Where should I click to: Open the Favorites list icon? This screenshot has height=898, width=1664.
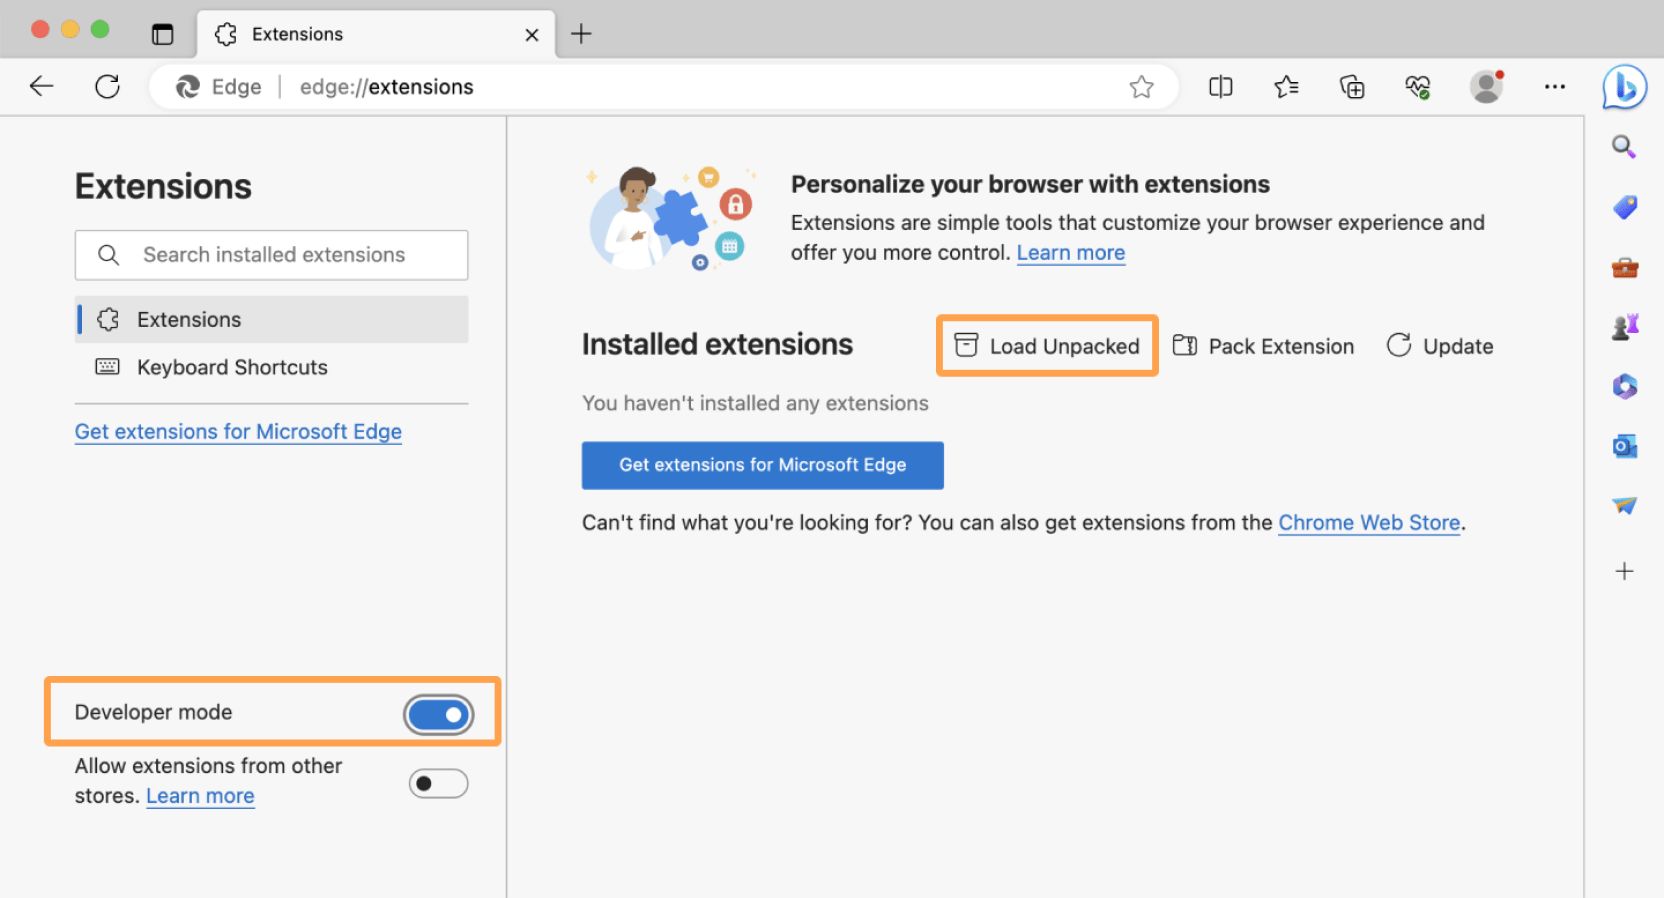[1286, 87]
